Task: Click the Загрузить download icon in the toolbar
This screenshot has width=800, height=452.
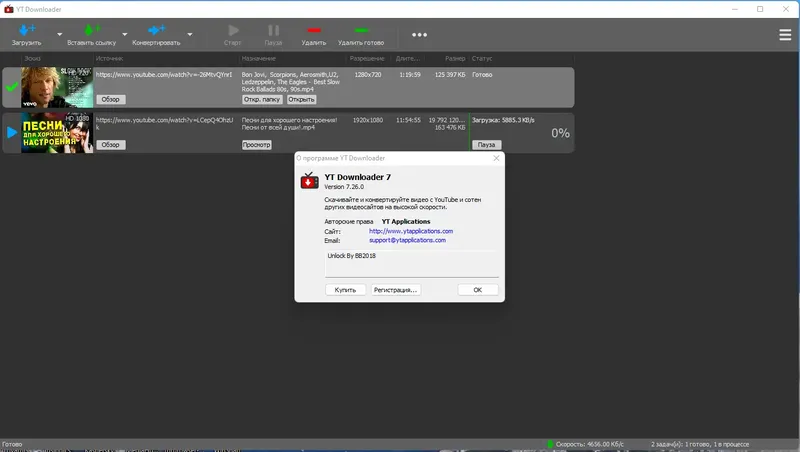Action: click(x=27, y=31)
